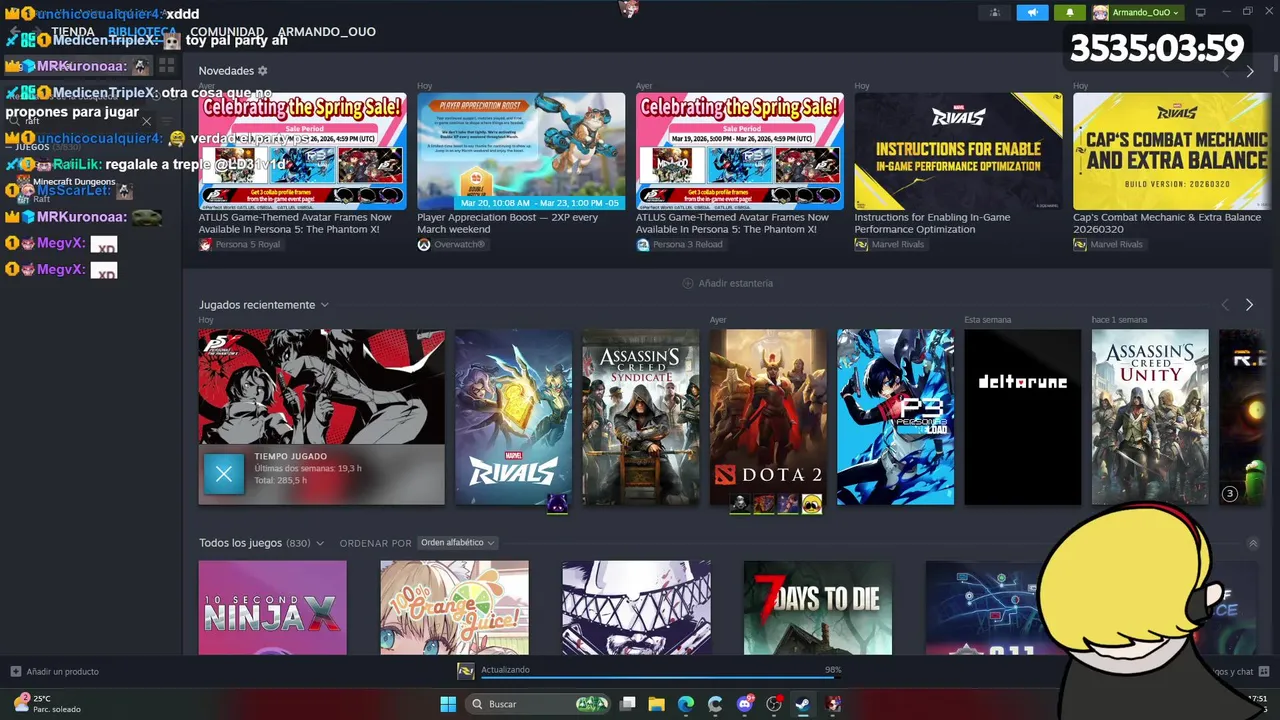Open Novedades settings gear
Screen dimensions: 1280x720
[263, 71]
